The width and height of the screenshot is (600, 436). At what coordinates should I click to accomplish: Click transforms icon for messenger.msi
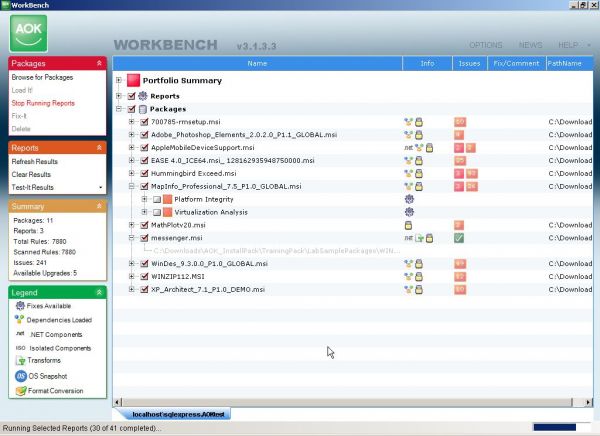coord(419,238)
